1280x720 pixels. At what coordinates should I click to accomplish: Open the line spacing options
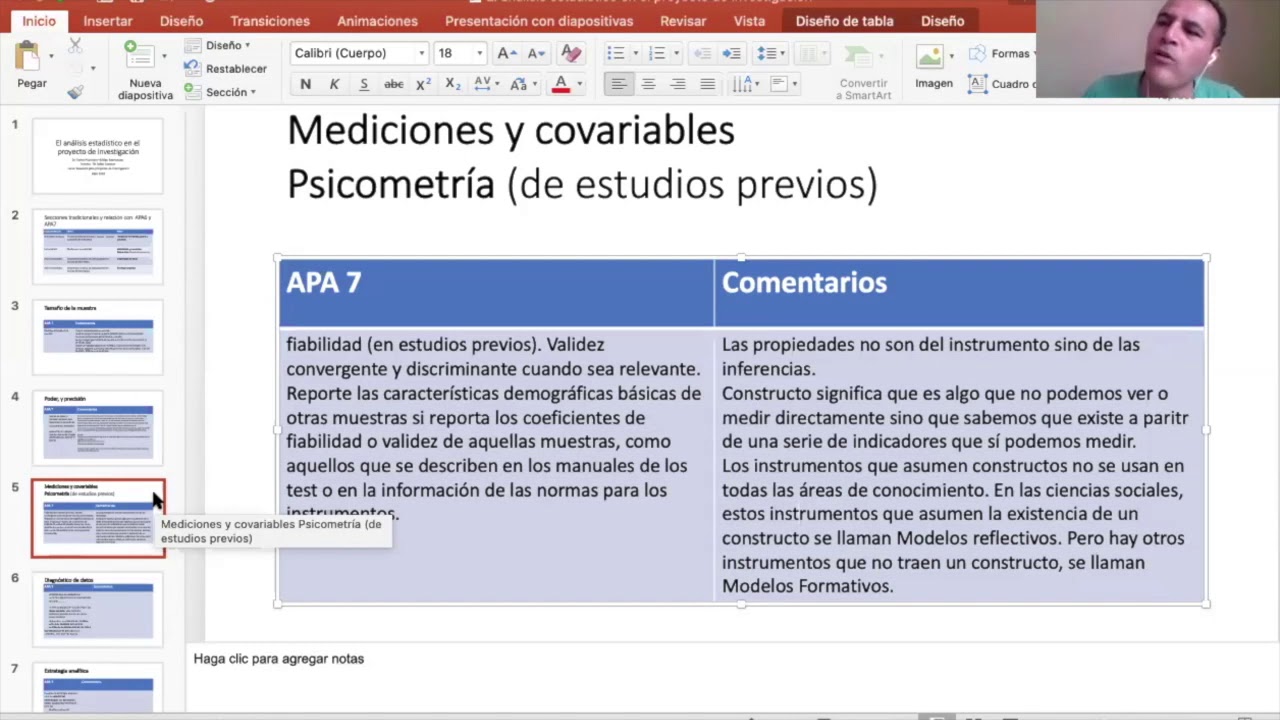click(770, 53)
